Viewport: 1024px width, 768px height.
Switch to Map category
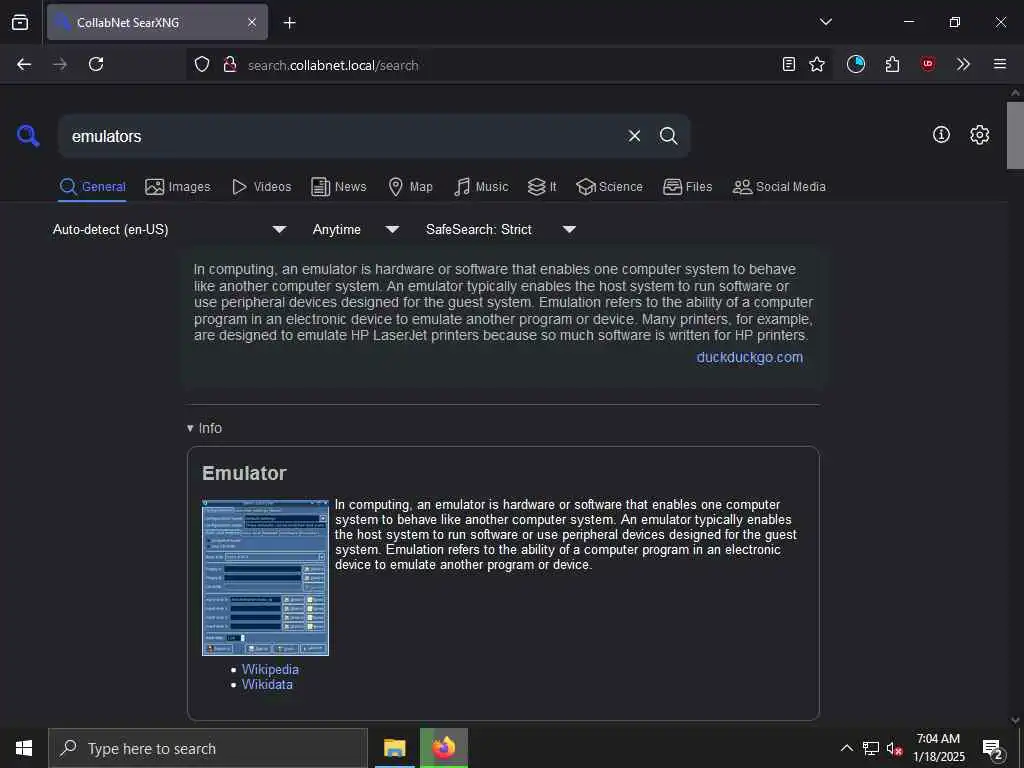pos(411,187)
